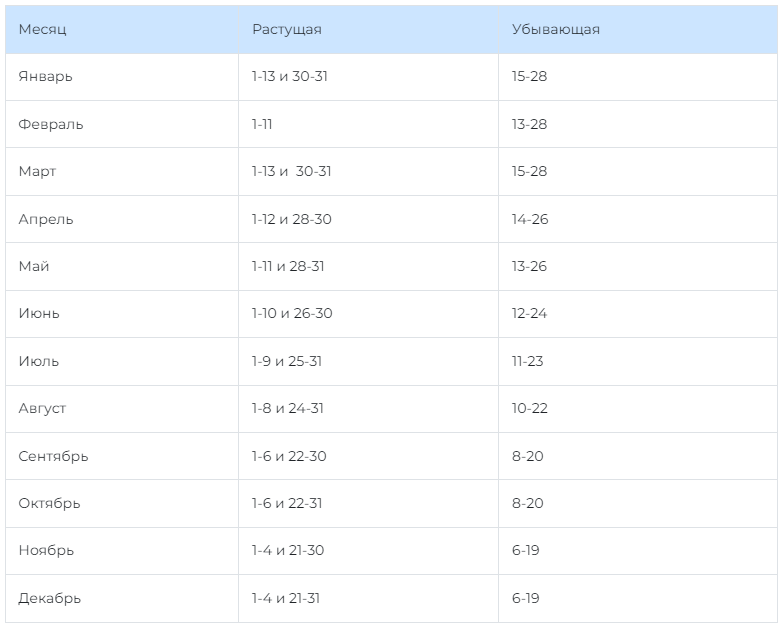Select the Октябрь month cell
782x630 pixels.
click(50, 503)
